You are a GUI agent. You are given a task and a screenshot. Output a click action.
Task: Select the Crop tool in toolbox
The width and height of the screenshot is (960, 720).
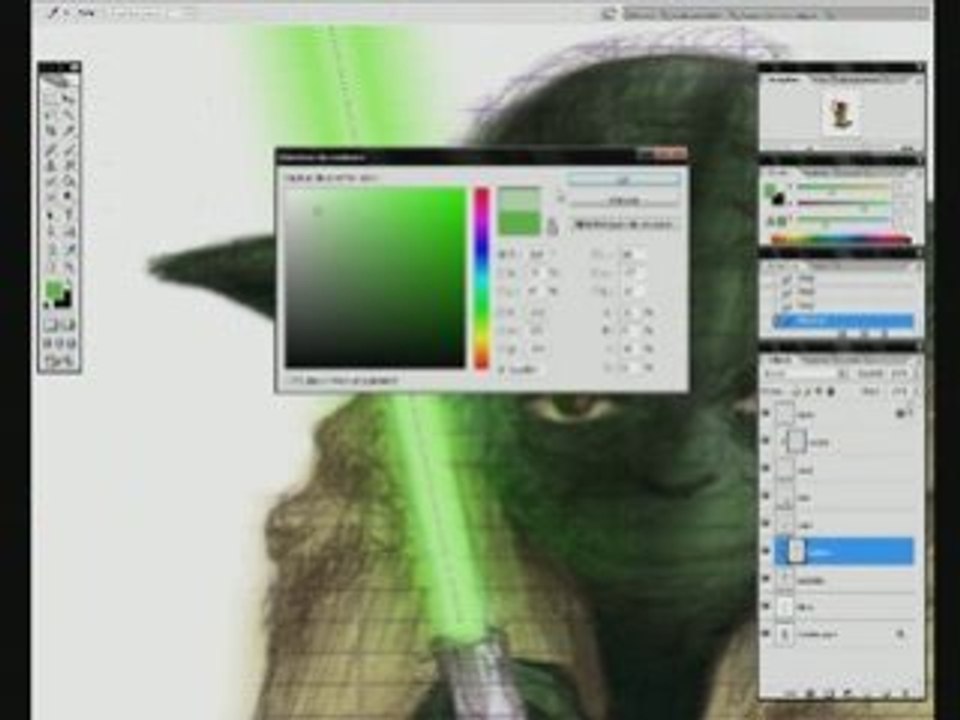click(51, 130)
